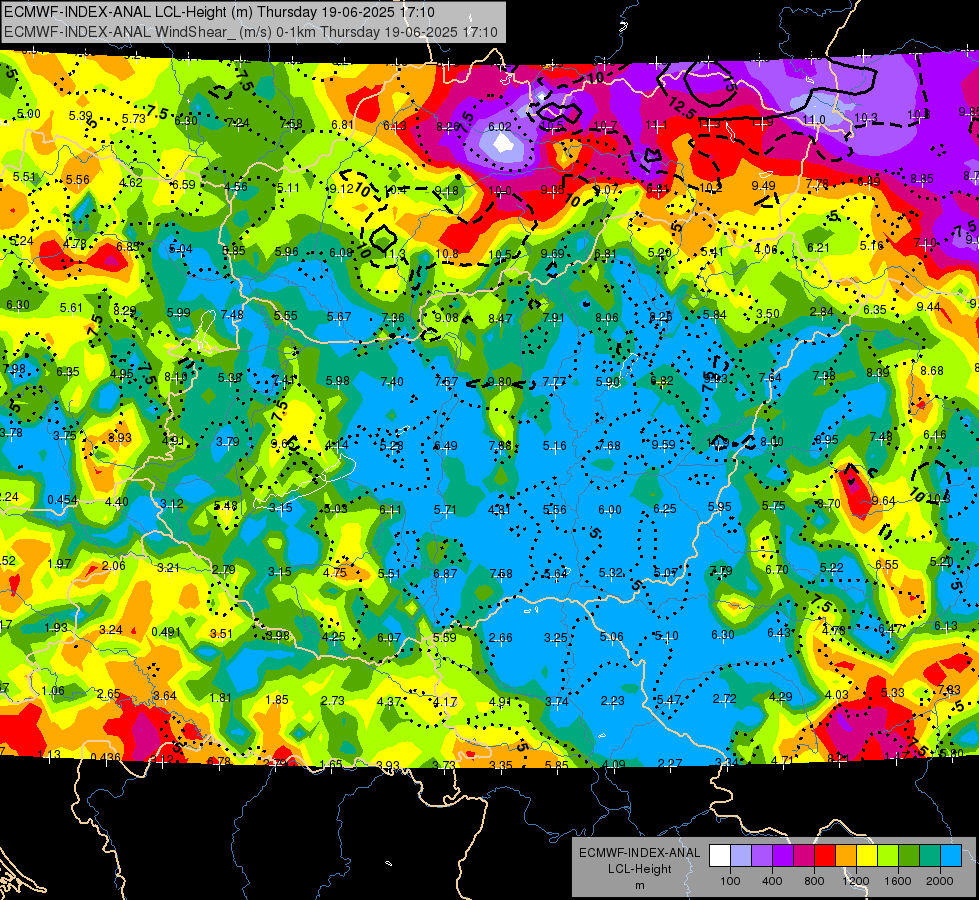Click the grid value 4.17
Screen dimensions: 979x900
(445, 701)
